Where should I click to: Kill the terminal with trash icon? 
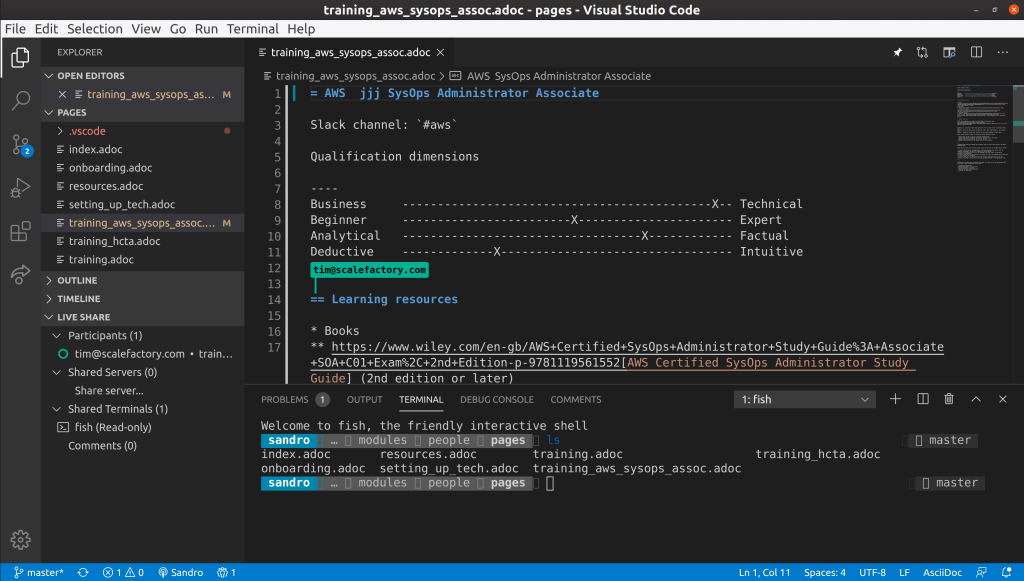(x=949, y=399)
